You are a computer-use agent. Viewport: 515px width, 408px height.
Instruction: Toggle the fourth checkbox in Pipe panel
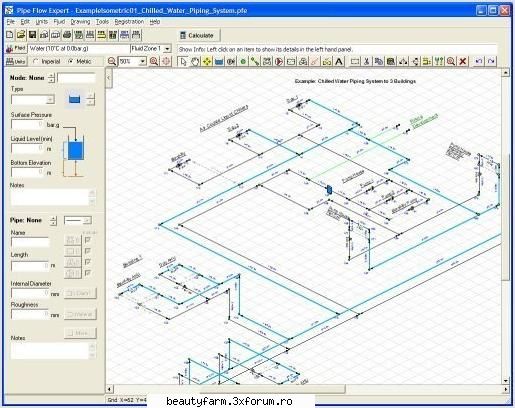pos(88,273)
